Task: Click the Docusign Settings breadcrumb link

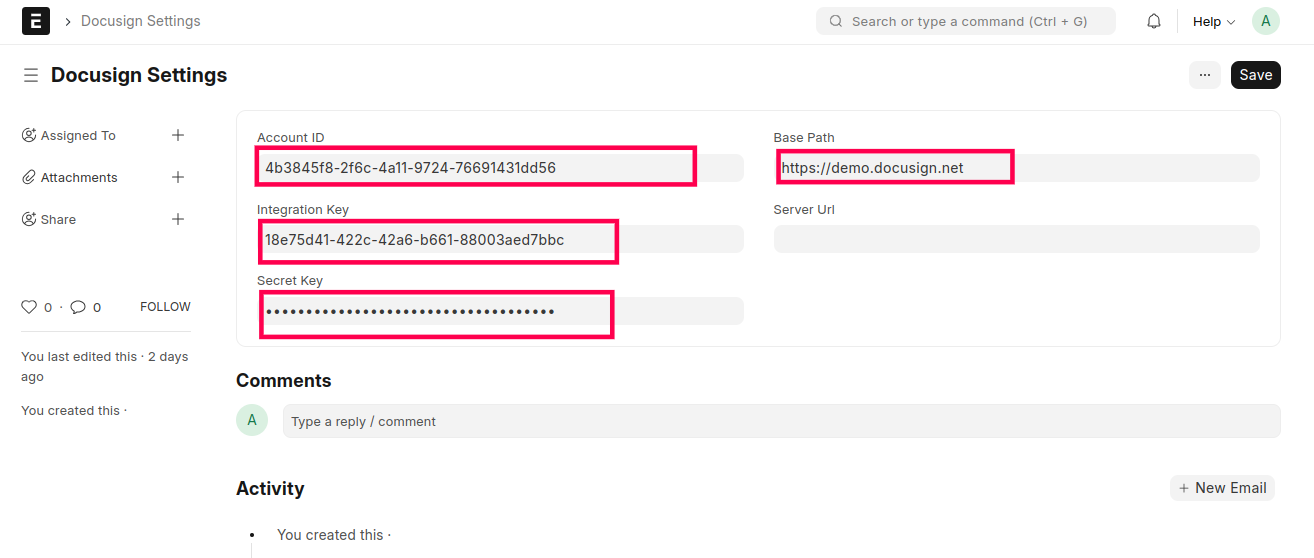Action: coord(141,21)
